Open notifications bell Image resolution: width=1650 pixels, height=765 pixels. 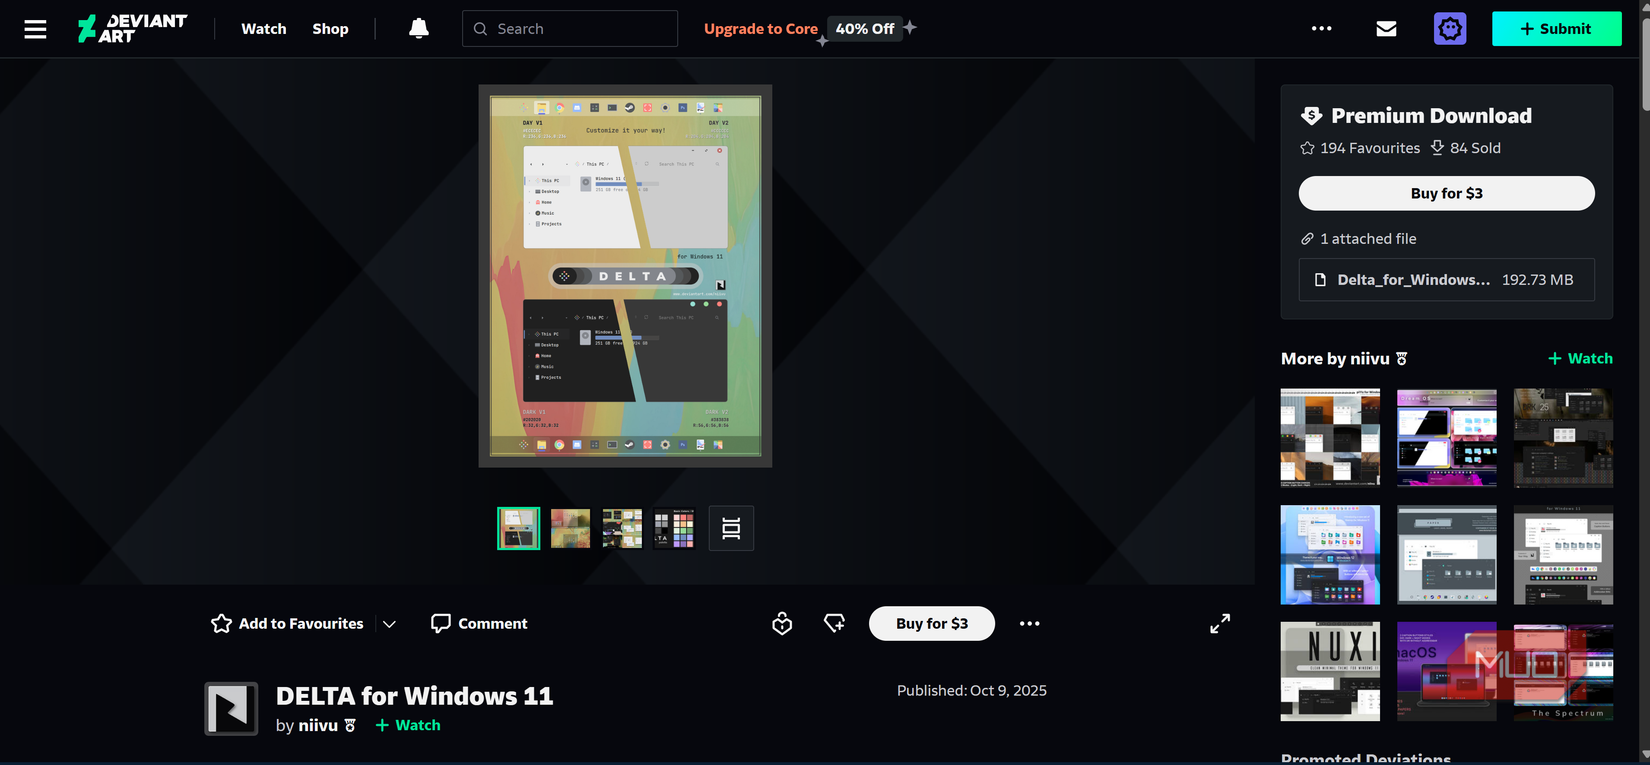(419, 28)
